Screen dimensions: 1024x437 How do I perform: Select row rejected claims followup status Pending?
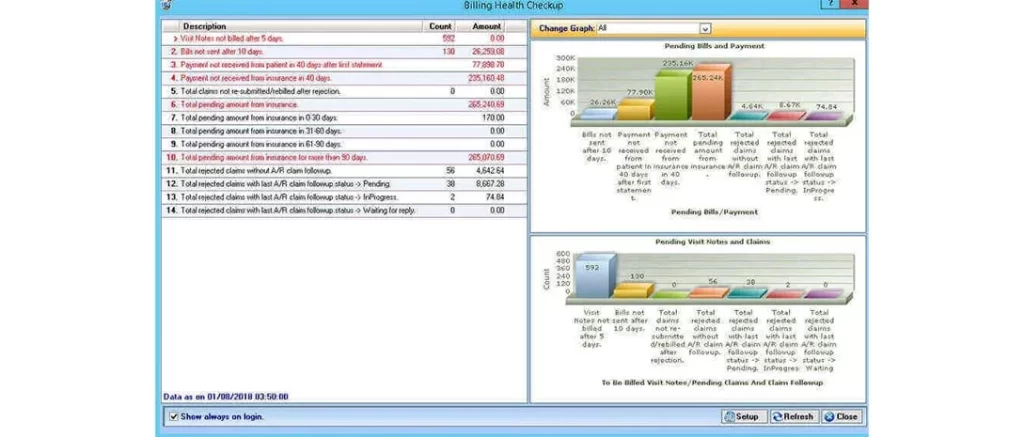(344, 184)
